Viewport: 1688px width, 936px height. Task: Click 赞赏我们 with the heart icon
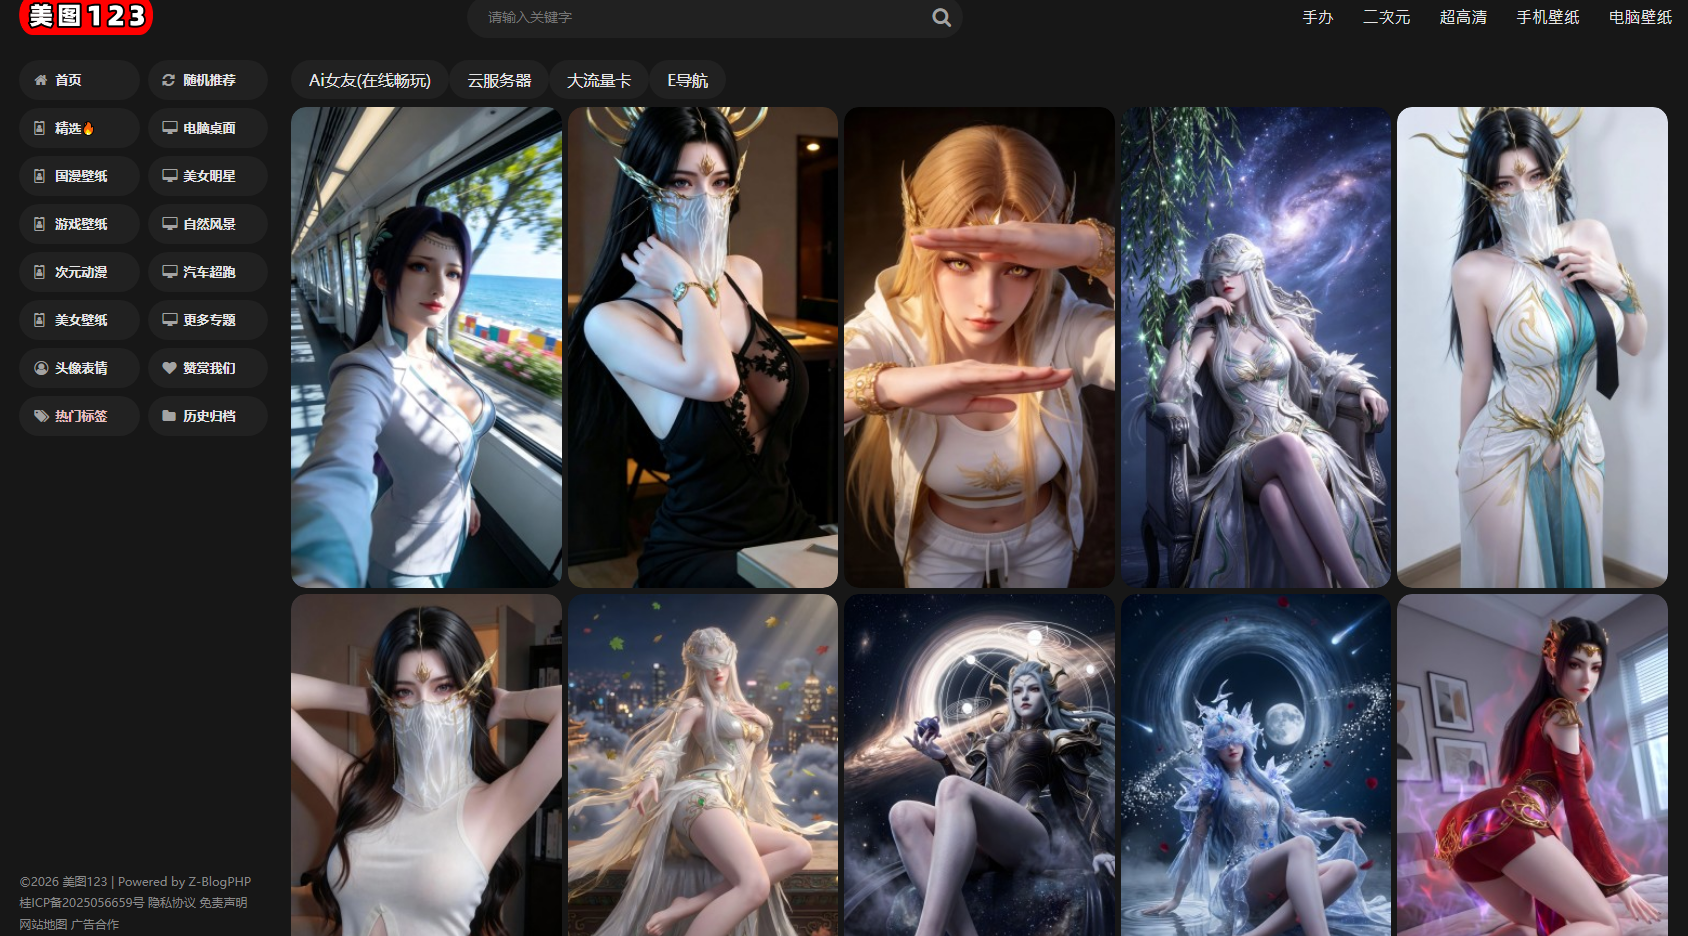pos(208,368)
